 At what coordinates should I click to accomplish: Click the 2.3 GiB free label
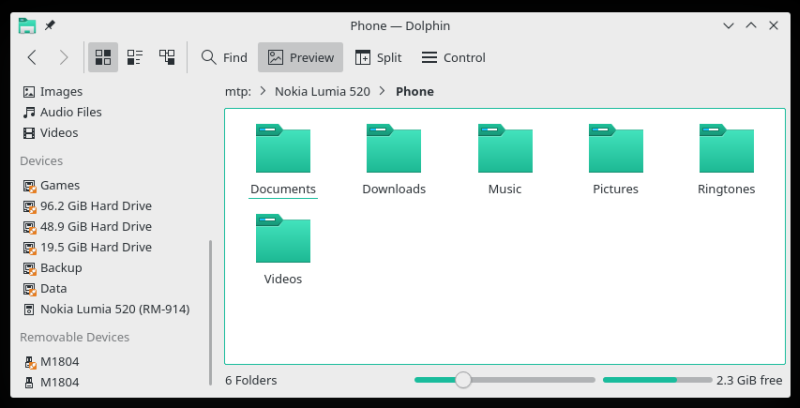pyautogui.click(x=749, y=380)
